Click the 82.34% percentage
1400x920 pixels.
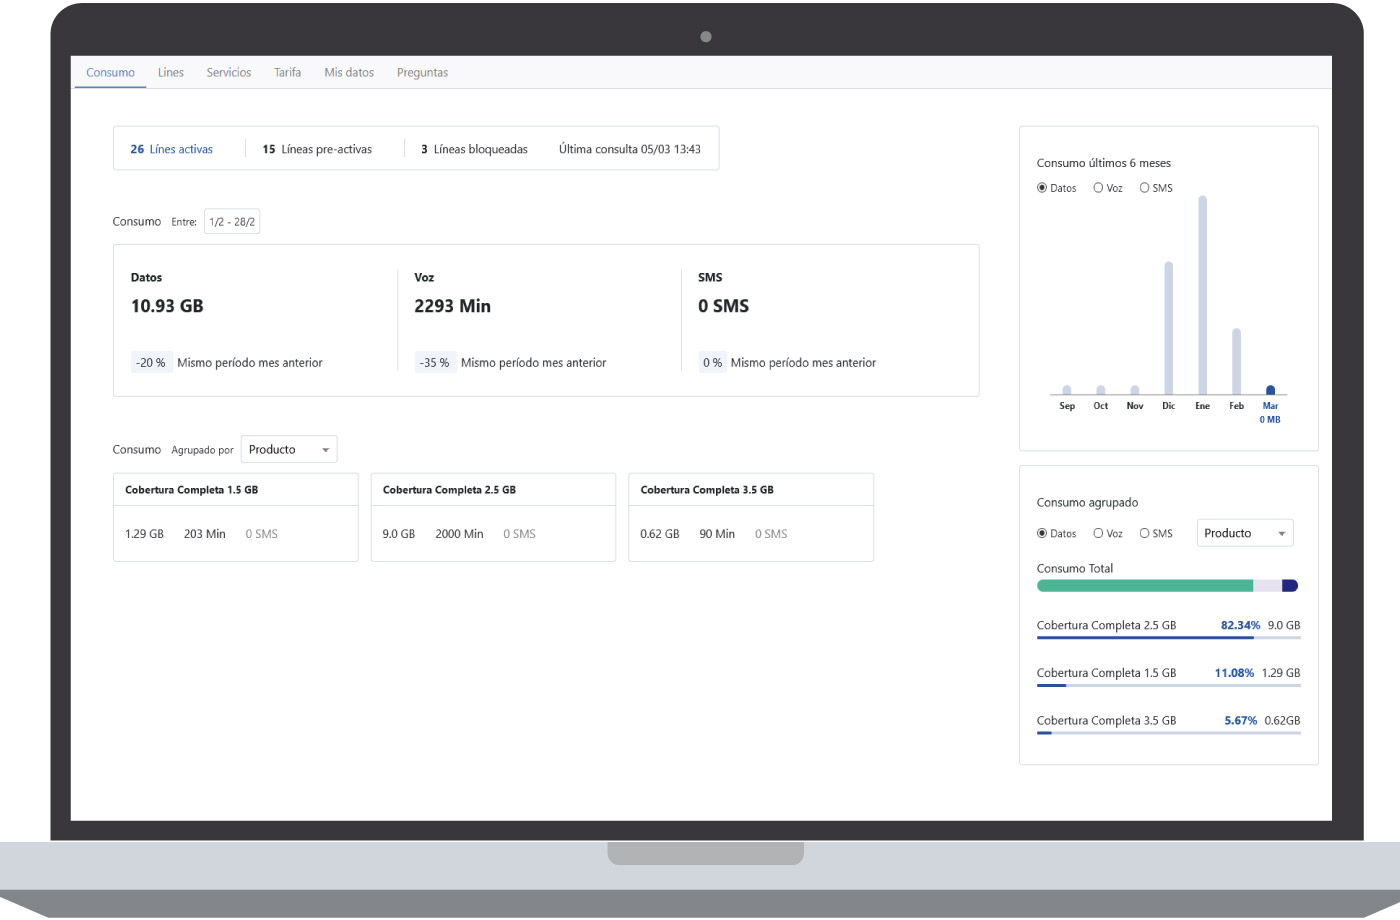pos(1240,625)
